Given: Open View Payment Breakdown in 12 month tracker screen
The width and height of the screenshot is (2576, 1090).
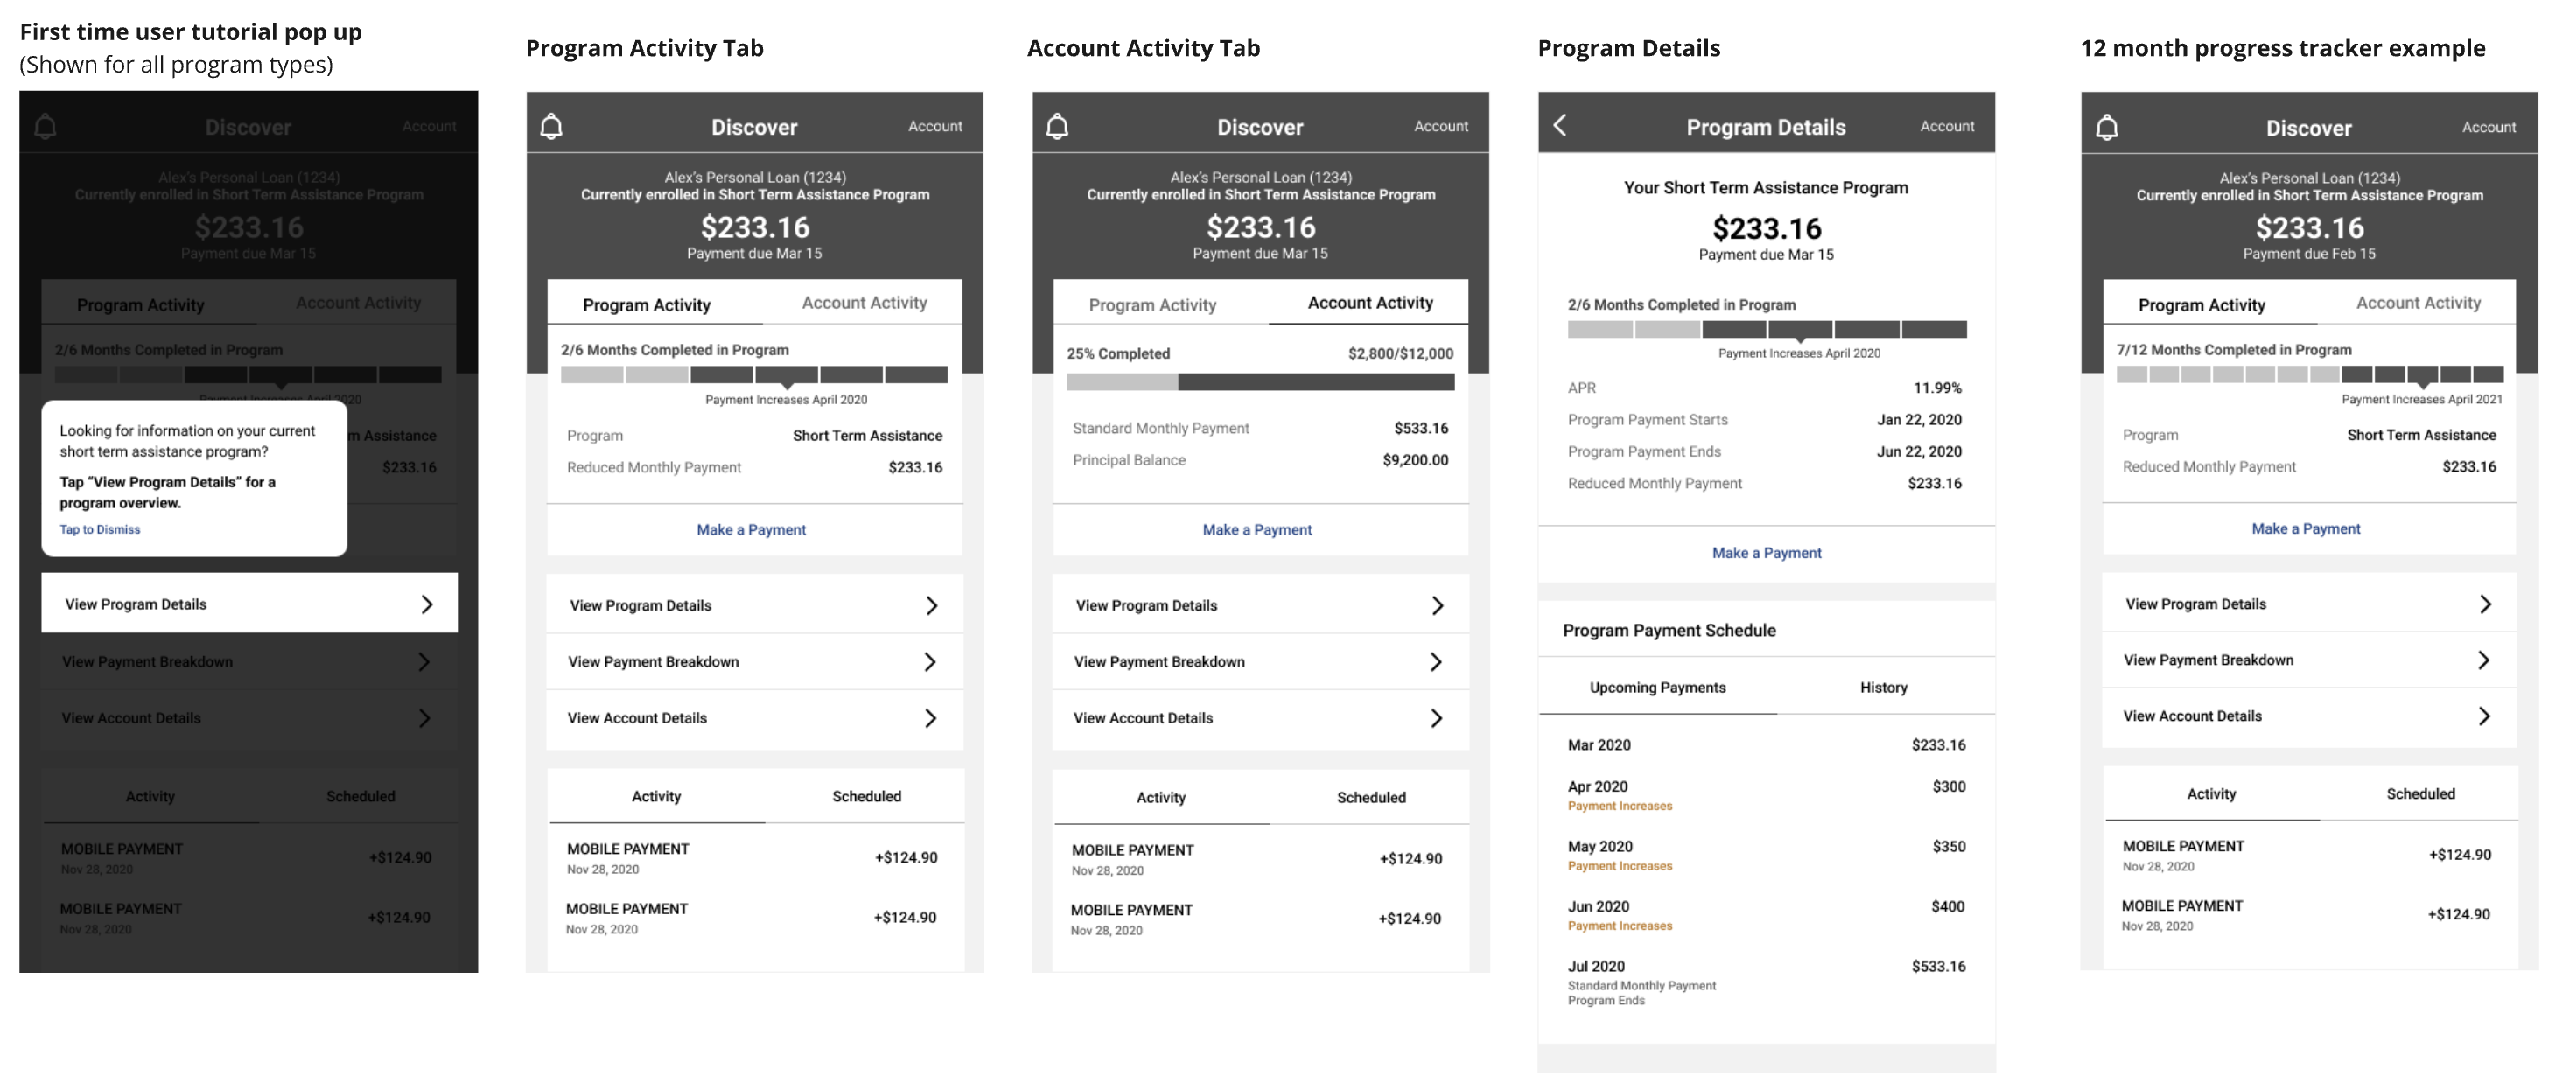Looking at the screenshot, I should tap(2309, 659).
